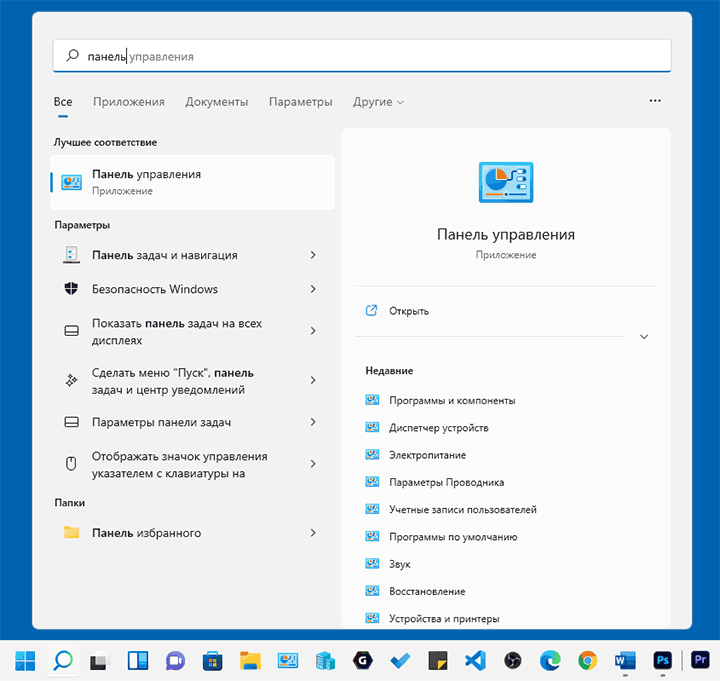Open recent item Программы по умолчанию
Viewport: 720px width, 681px height.
tap(453, 537)
